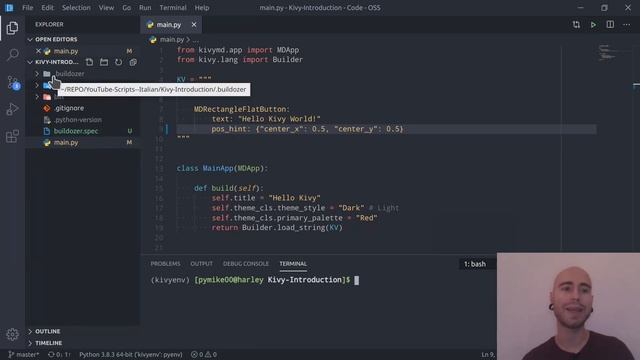Open the Run and Debug view
Viewport: 640px width, 360px height.
[x=12, y=109]
